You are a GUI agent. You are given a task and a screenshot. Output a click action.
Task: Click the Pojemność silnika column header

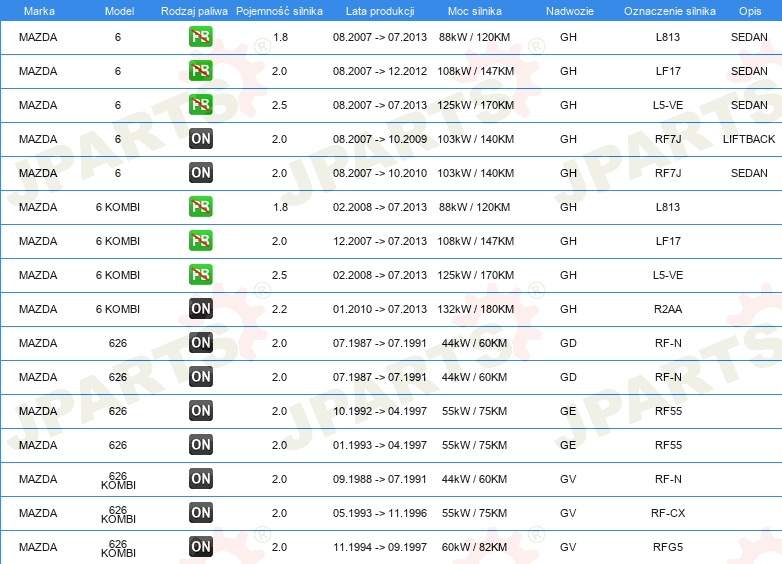(x=279, y=11)
